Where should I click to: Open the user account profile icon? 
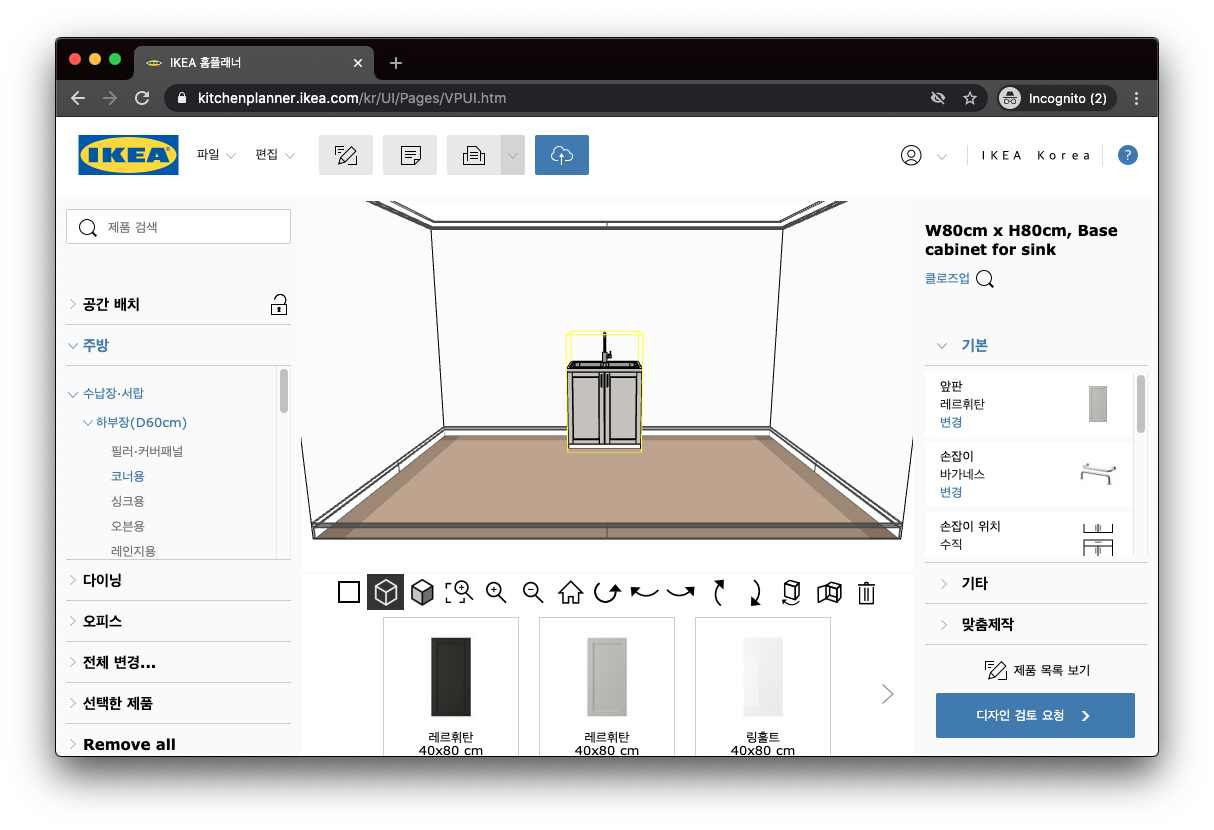pyautogui.click(x=911, y=155)
